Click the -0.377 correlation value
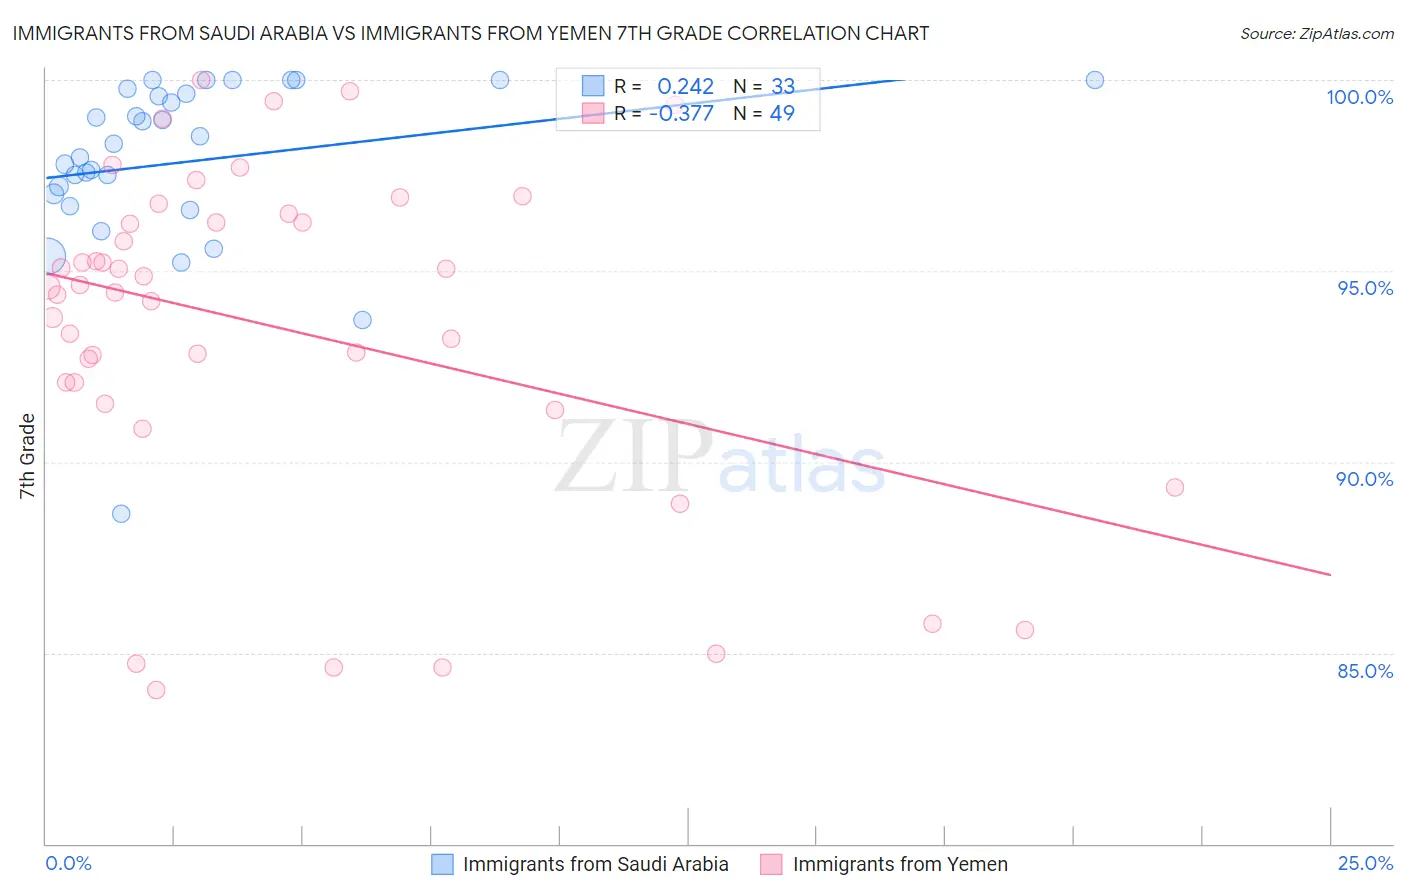 [681, 113]
